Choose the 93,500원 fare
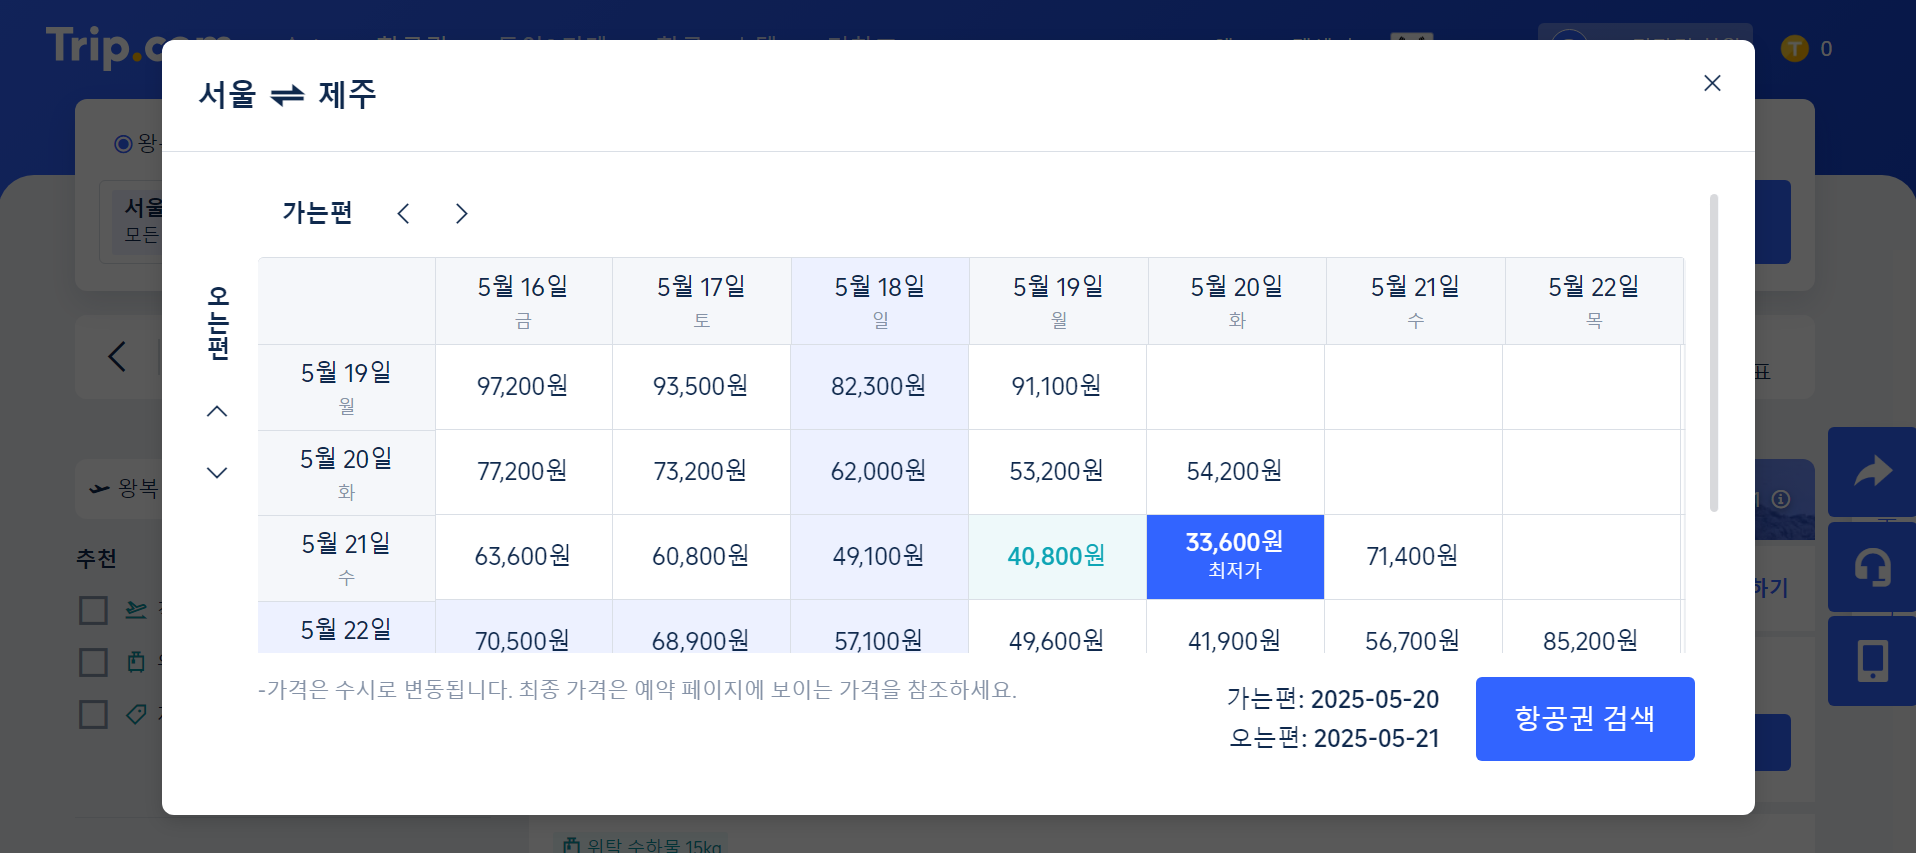The height and width of the screenshot is (853, 1916). coord(701,386)
